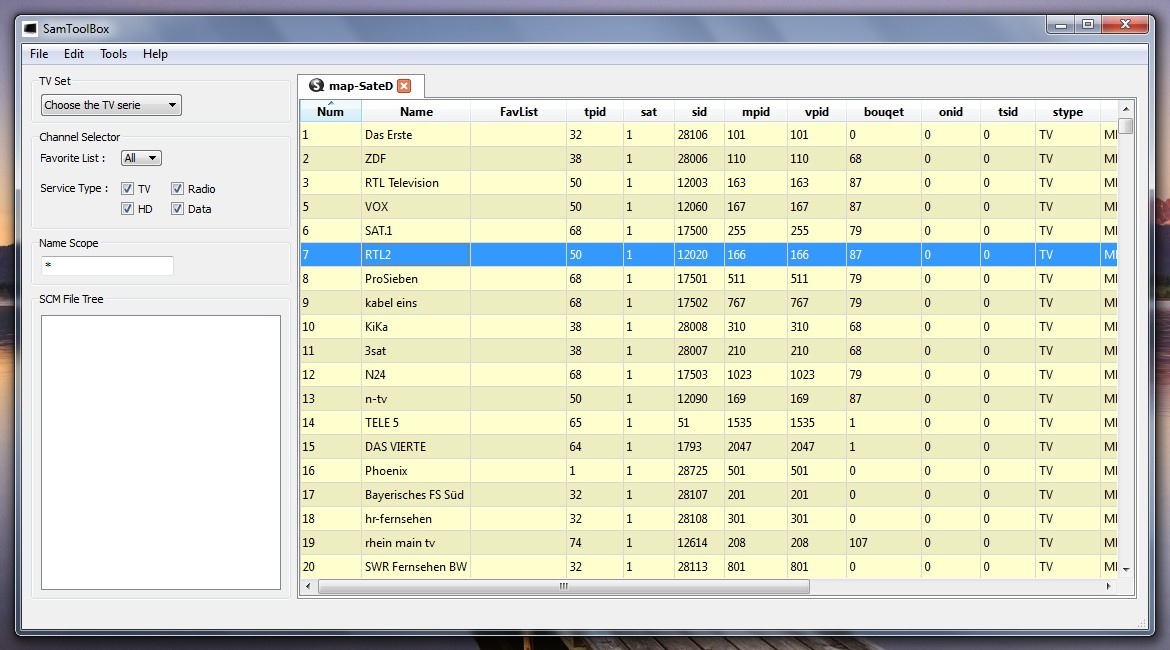1170x650 pixels.
Task: Maximize the SamToolBox window
Action: point(1087,25)
